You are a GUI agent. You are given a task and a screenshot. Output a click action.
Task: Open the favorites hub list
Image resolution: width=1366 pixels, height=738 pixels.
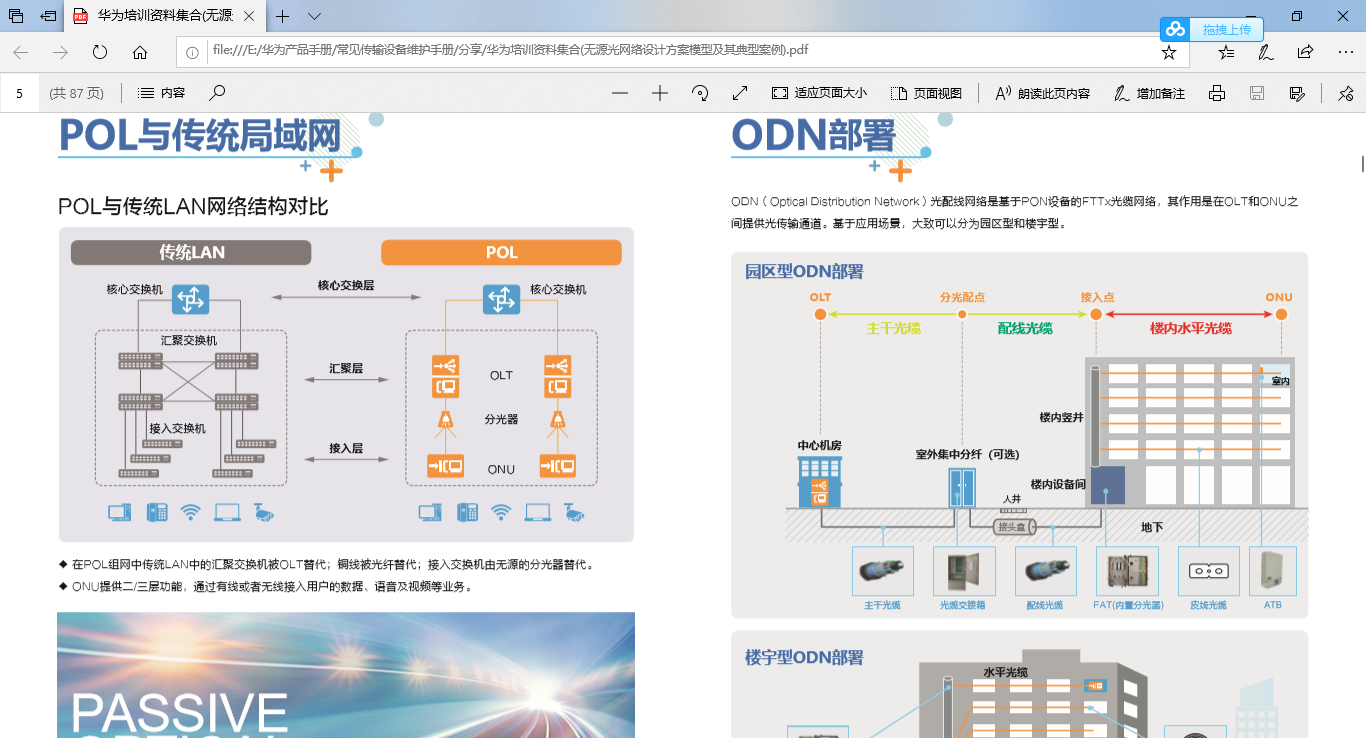(x=1226, y=52)
